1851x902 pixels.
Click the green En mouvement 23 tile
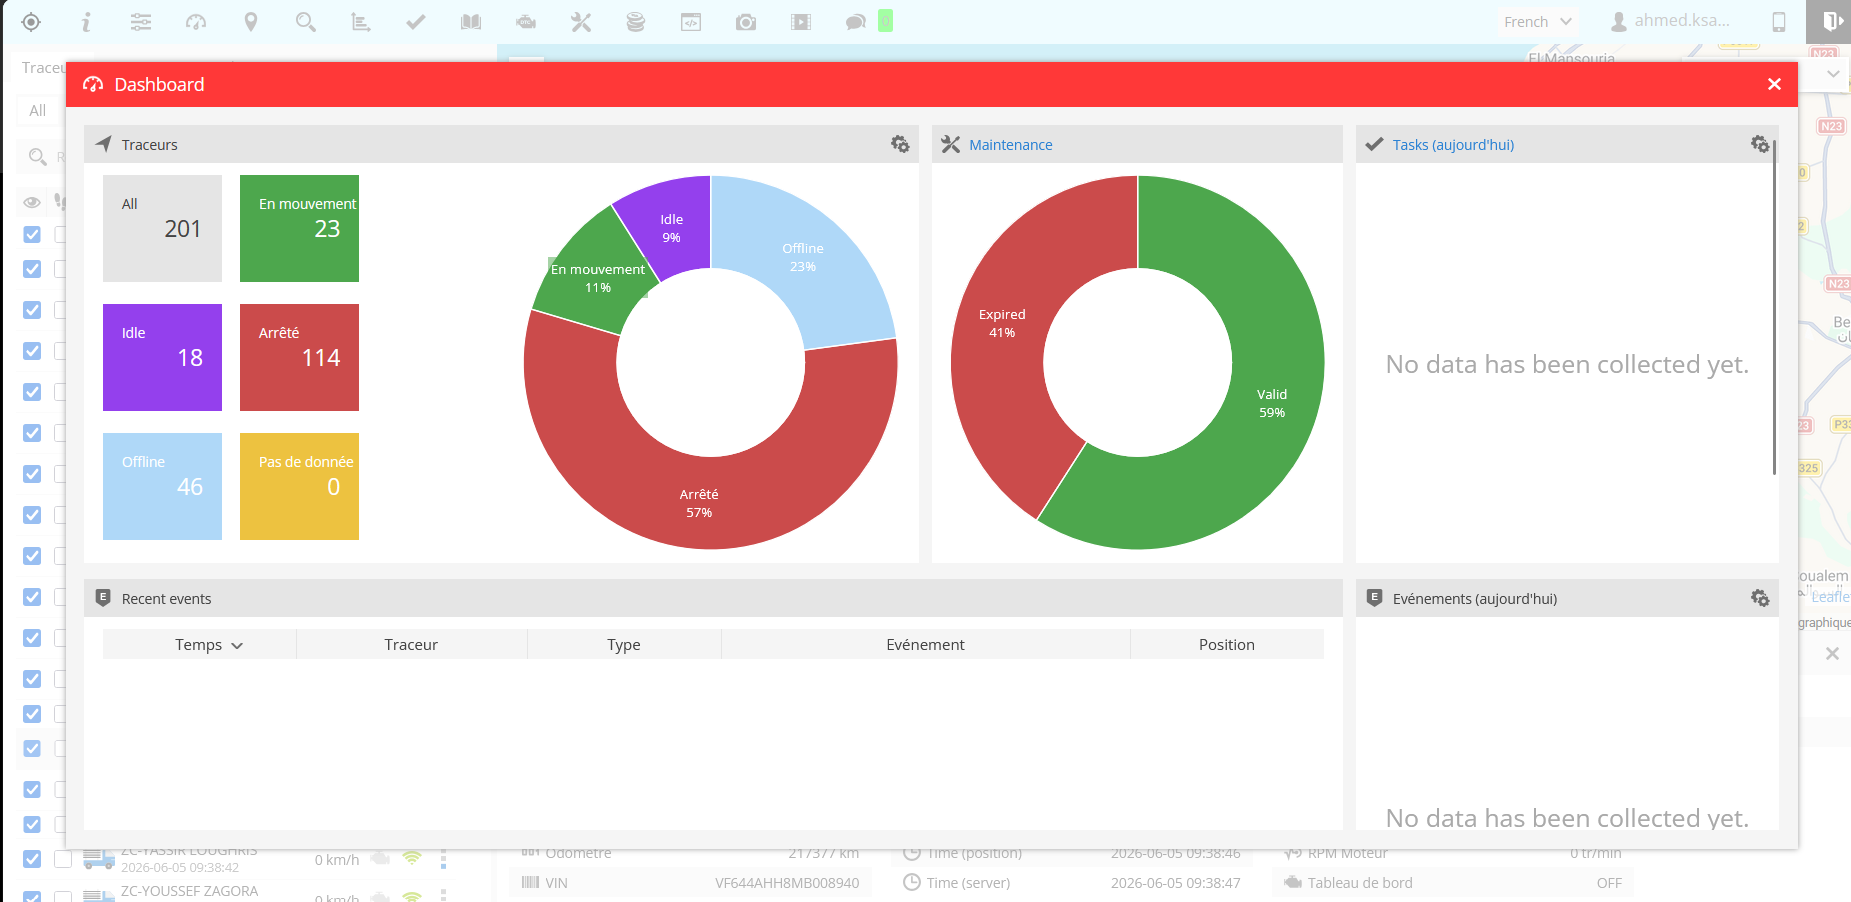click(299, 228)
